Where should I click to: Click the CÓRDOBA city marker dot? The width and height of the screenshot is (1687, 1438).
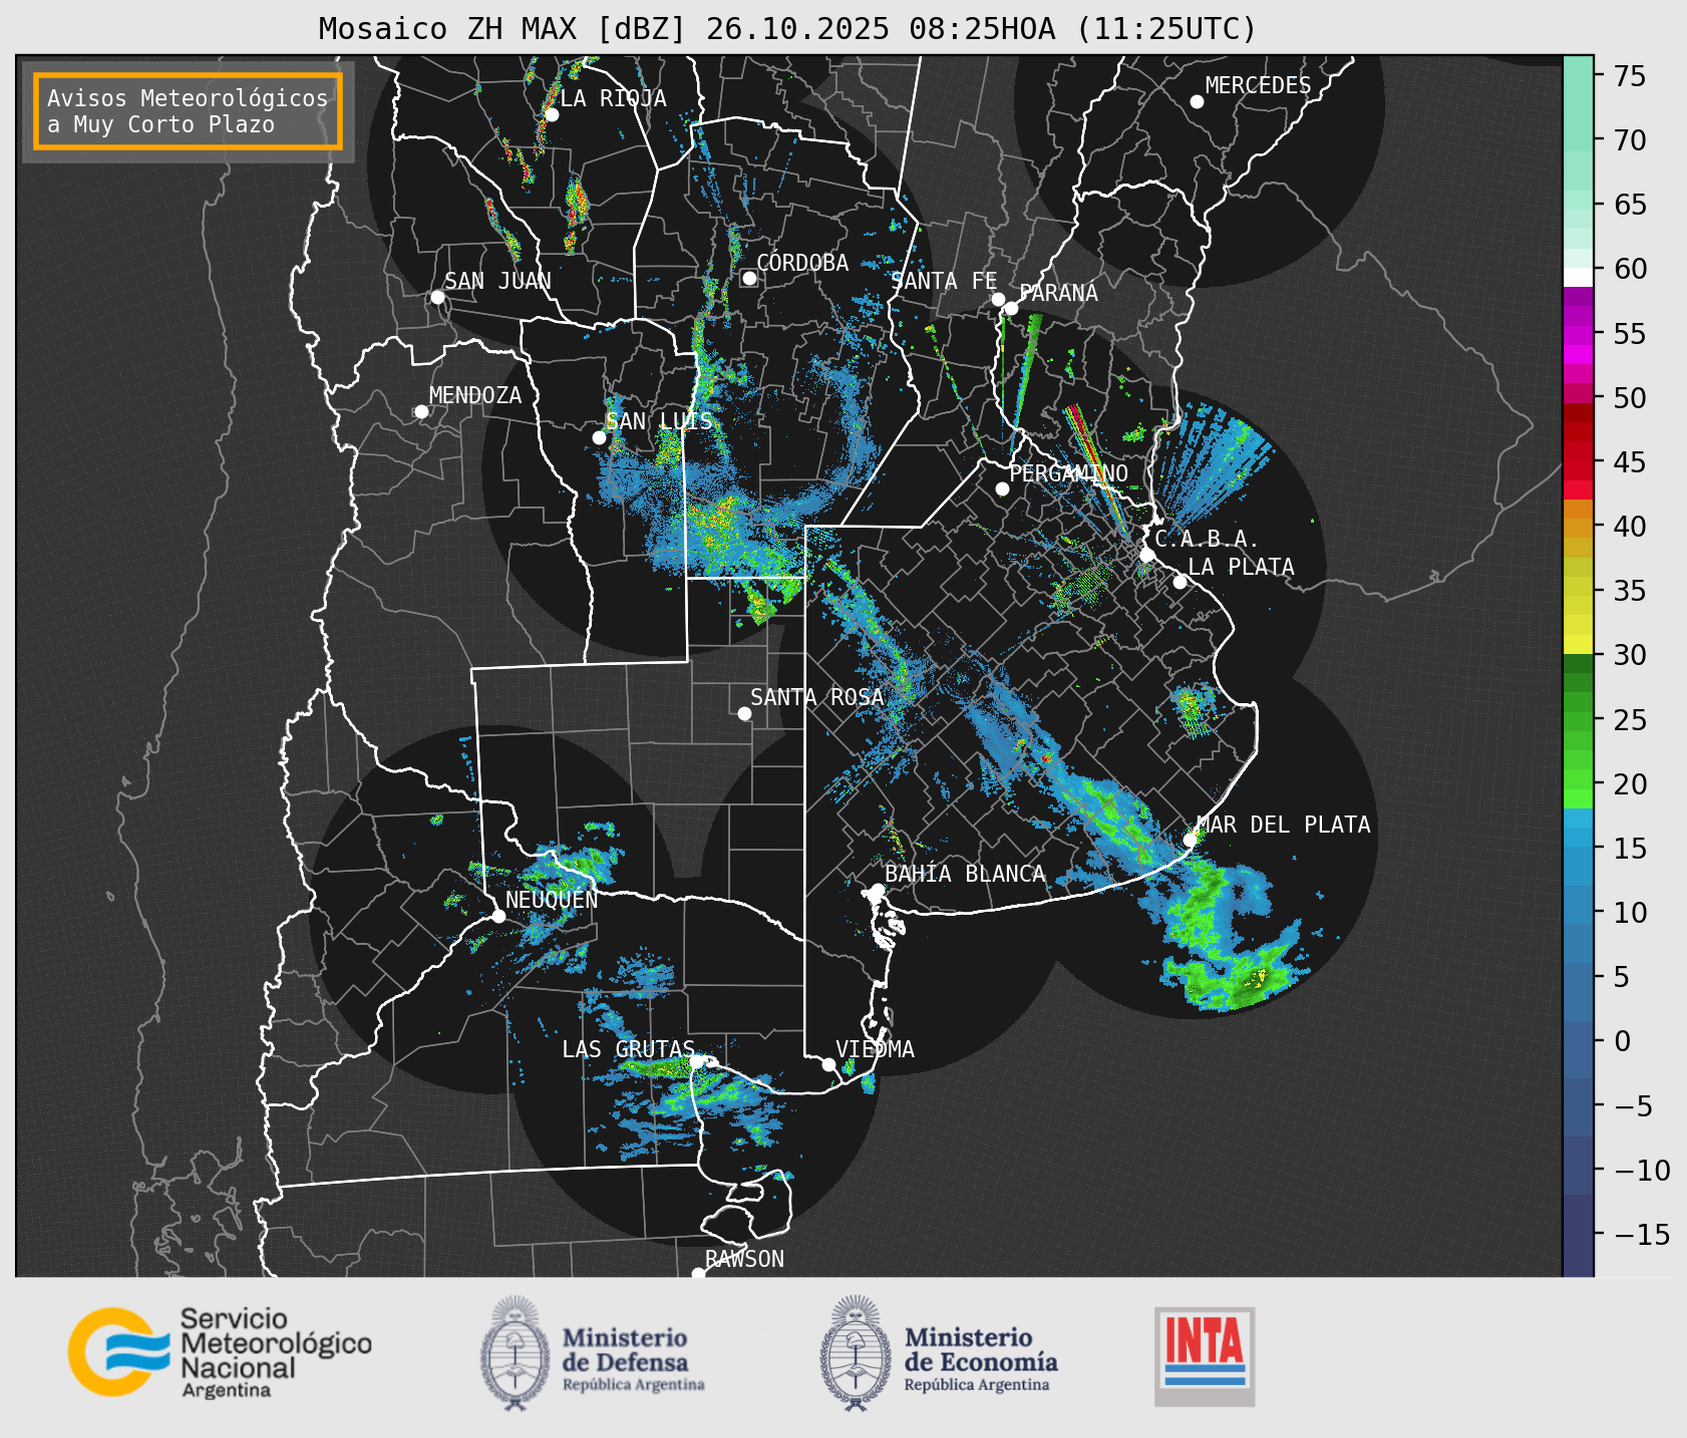749,278
